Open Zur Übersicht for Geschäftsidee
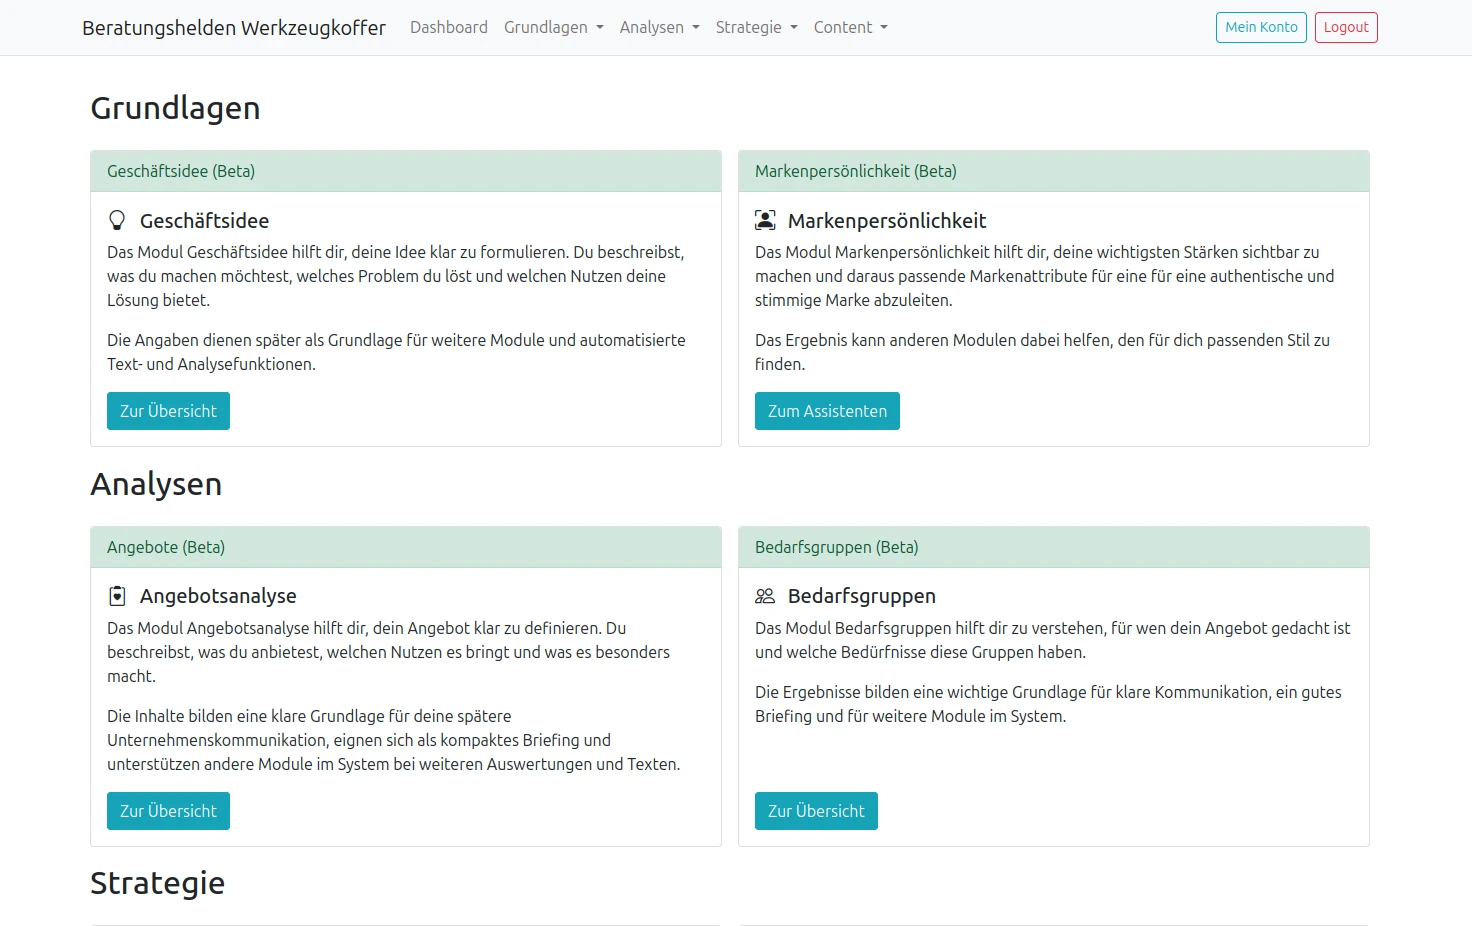 (168, 410)
